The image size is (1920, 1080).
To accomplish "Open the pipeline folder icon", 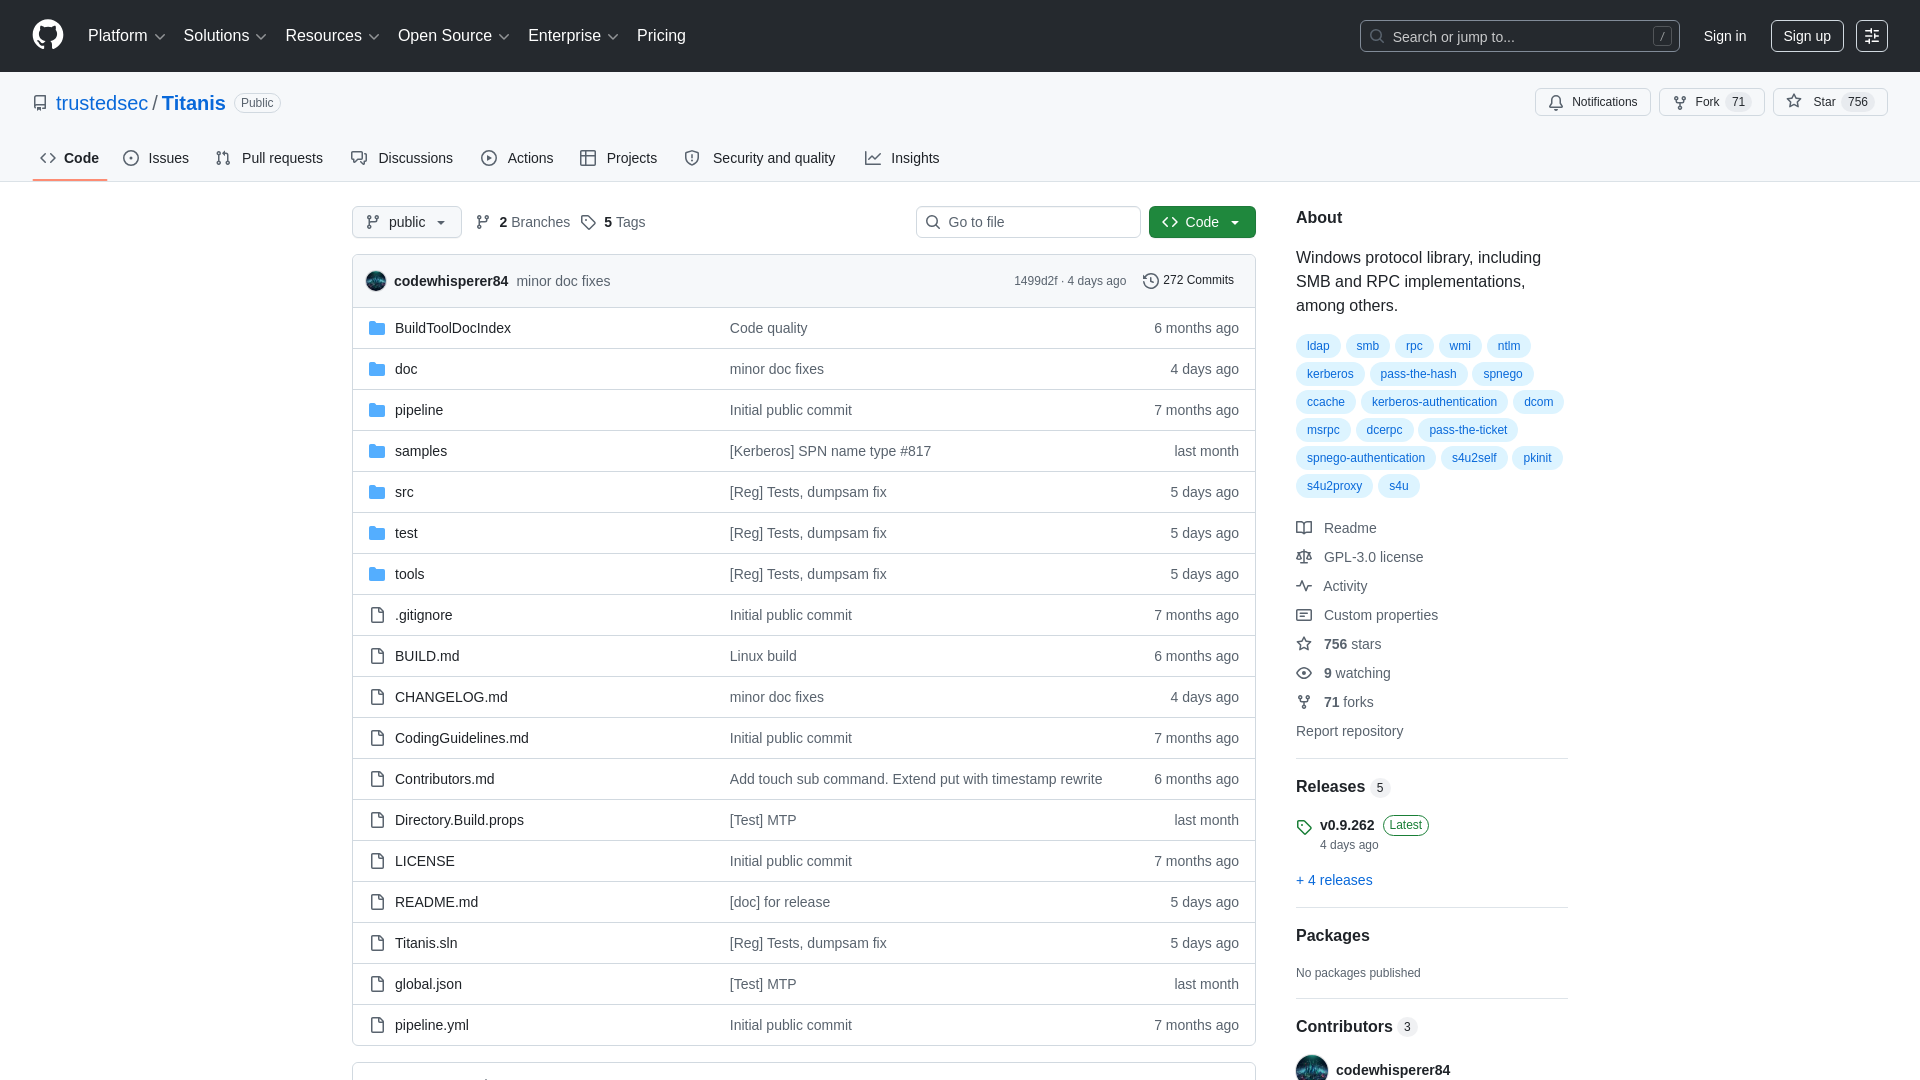I will point(377,410).
